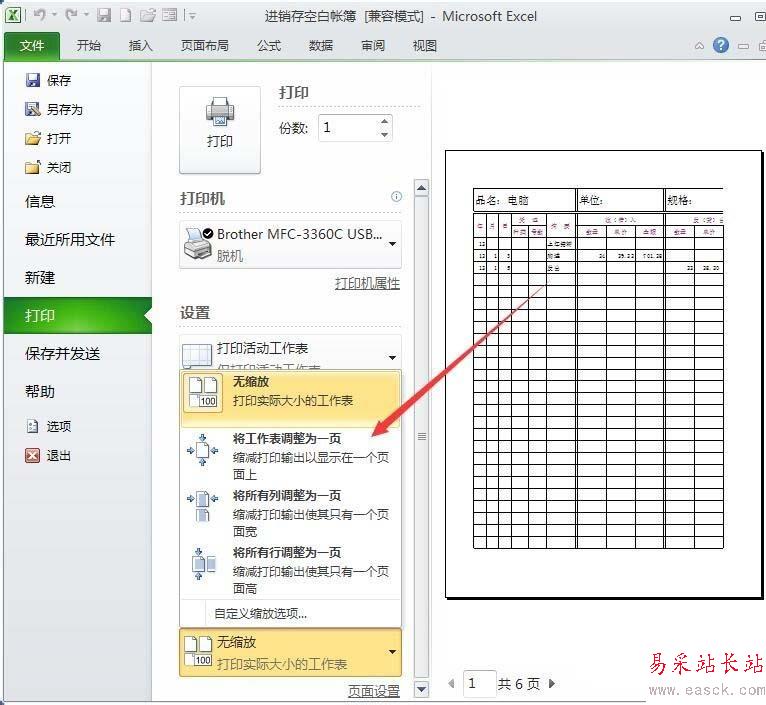
Task: Open the bottom 无缩放 scaling dropdown
Action: tap(291, 652)
